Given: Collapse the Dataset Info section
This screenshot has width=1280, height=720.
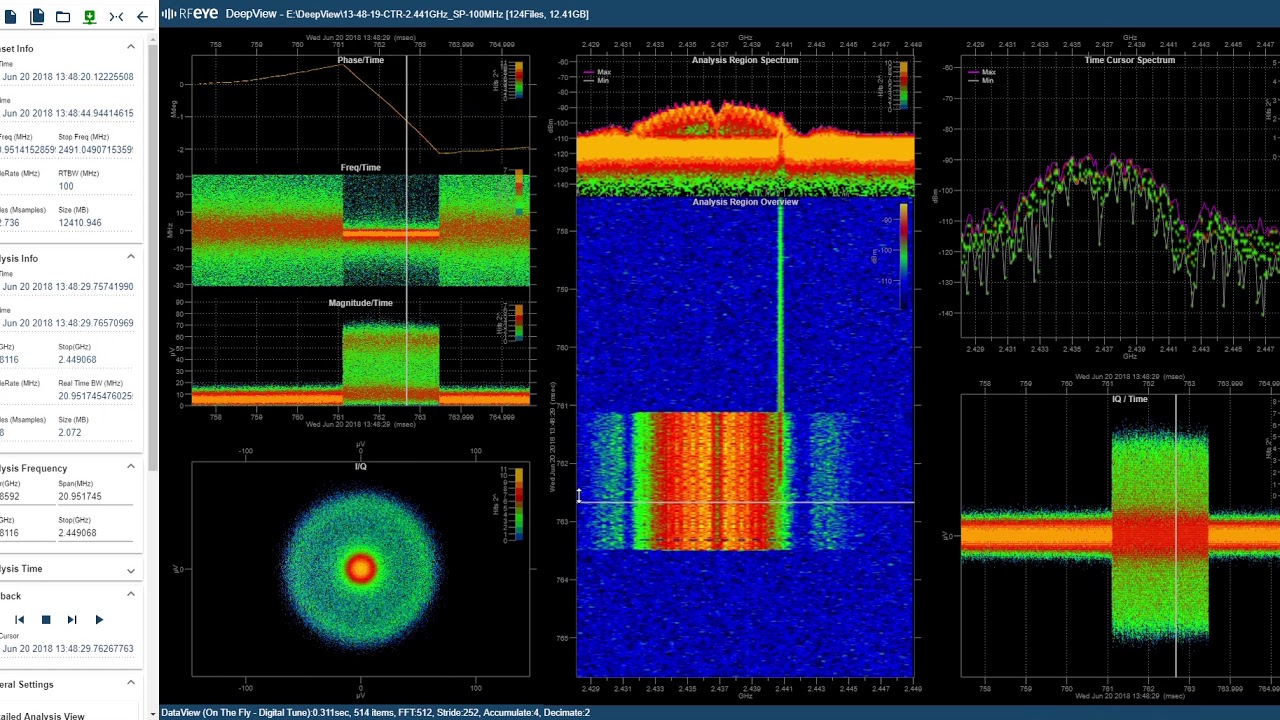Looking at the screenshot, I should coord(130,47).
